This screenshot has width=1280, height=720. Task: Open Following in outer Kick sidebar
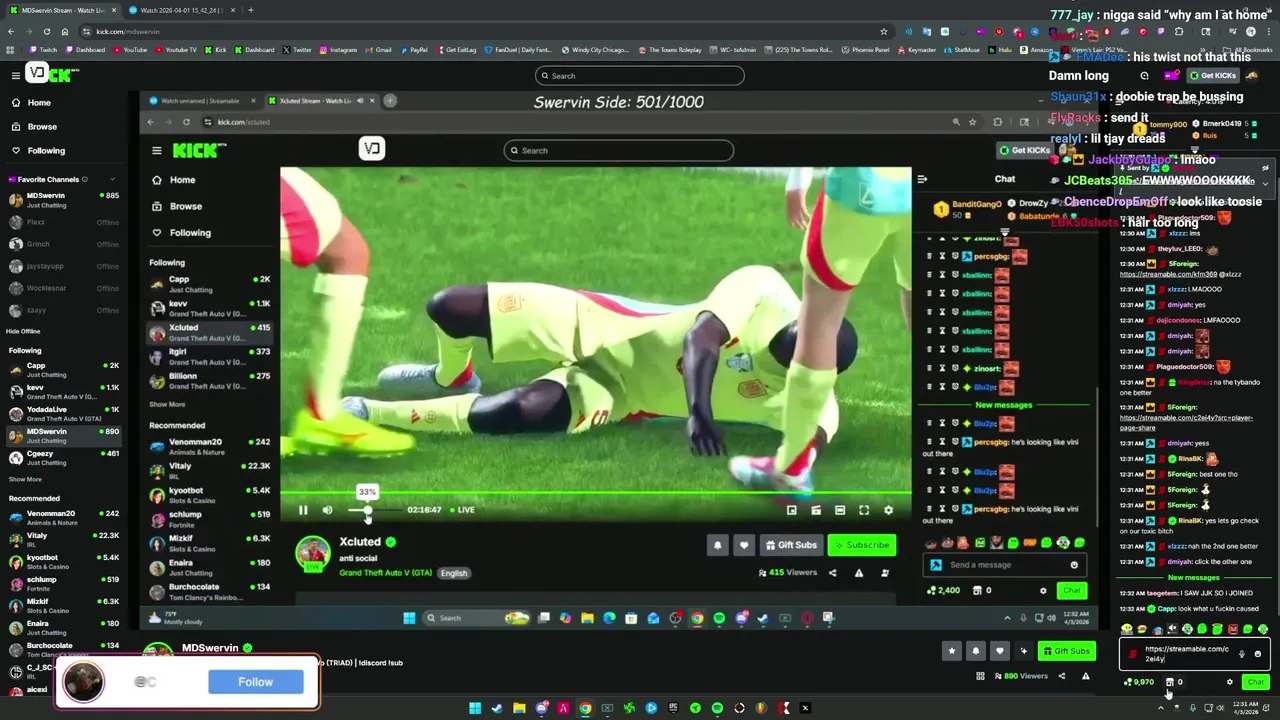click(46, 151)
